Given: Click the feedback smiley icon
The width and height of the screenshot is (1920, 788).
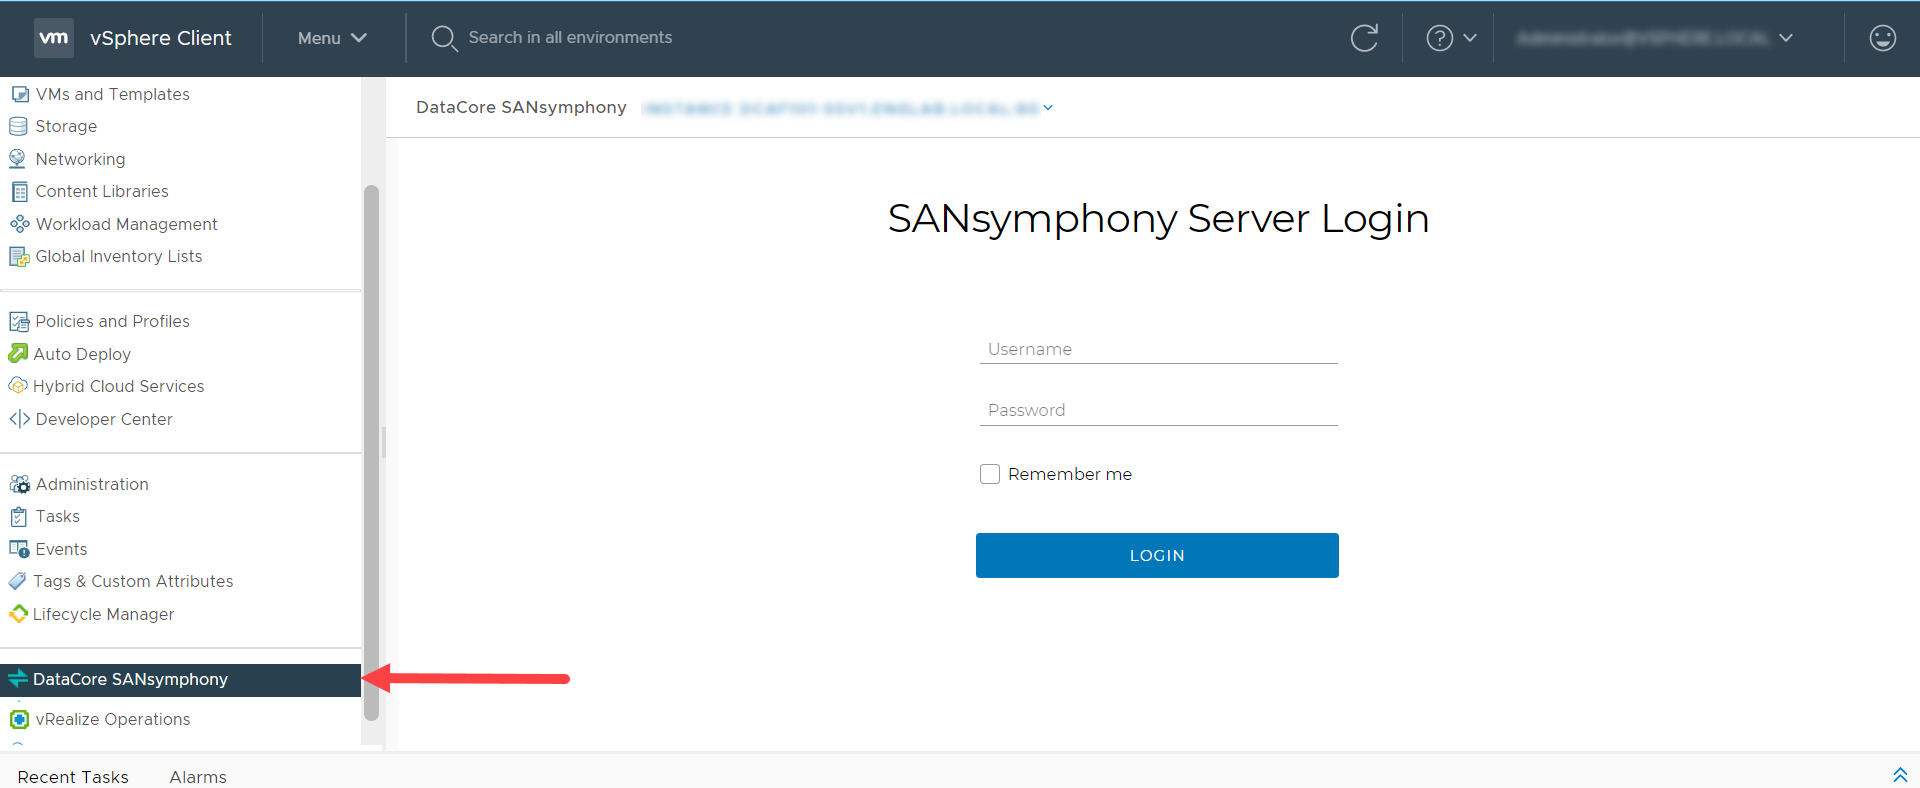Looking at the screenshot, I should click(x=1882, y=38).
